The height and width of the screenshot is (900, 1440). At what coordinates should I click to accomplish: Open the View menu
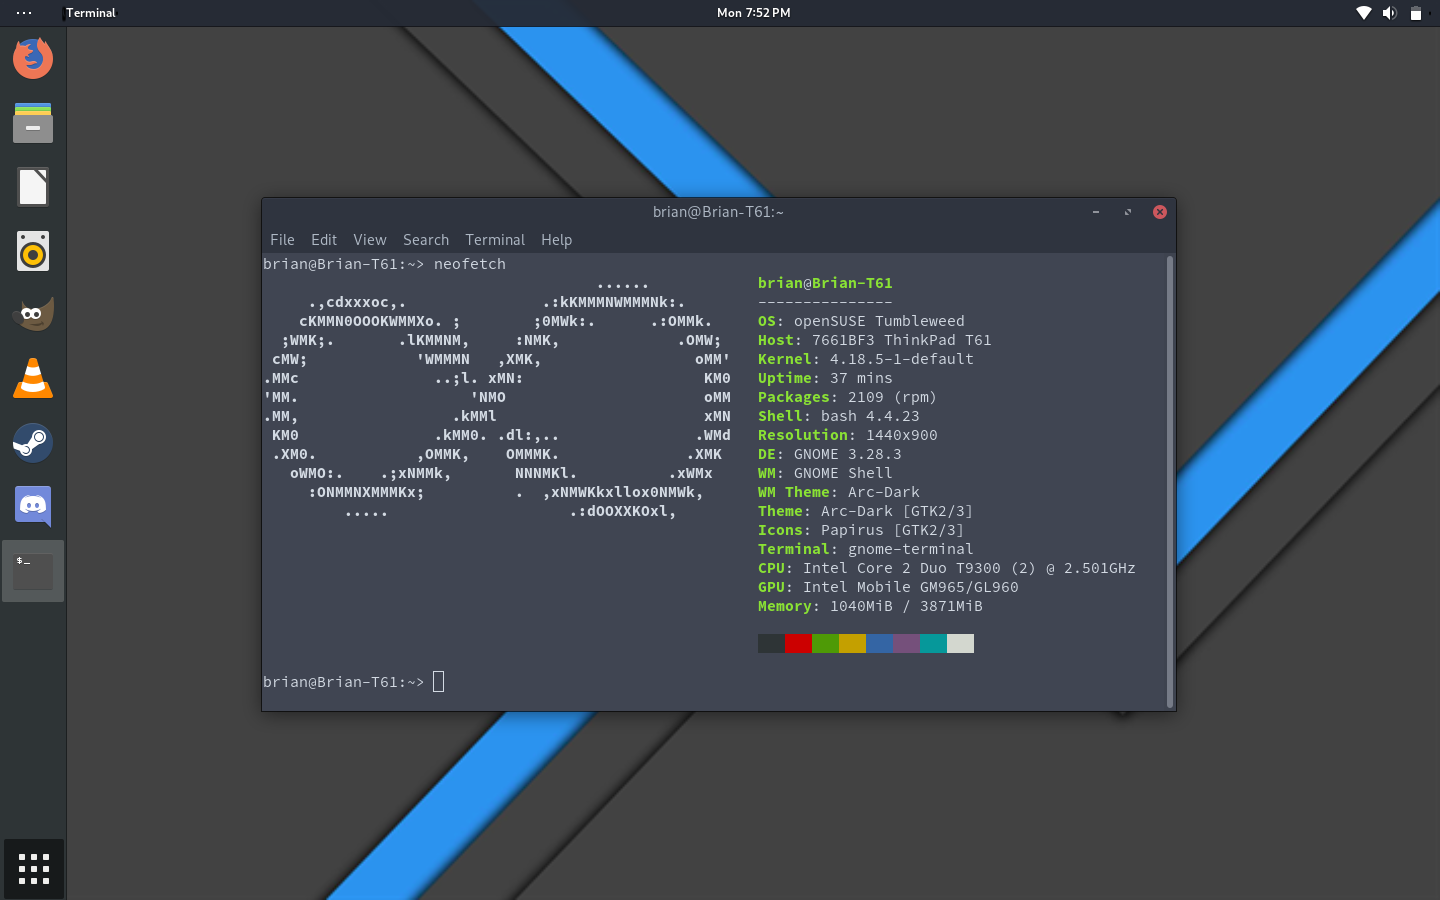(x=369, y=240)
